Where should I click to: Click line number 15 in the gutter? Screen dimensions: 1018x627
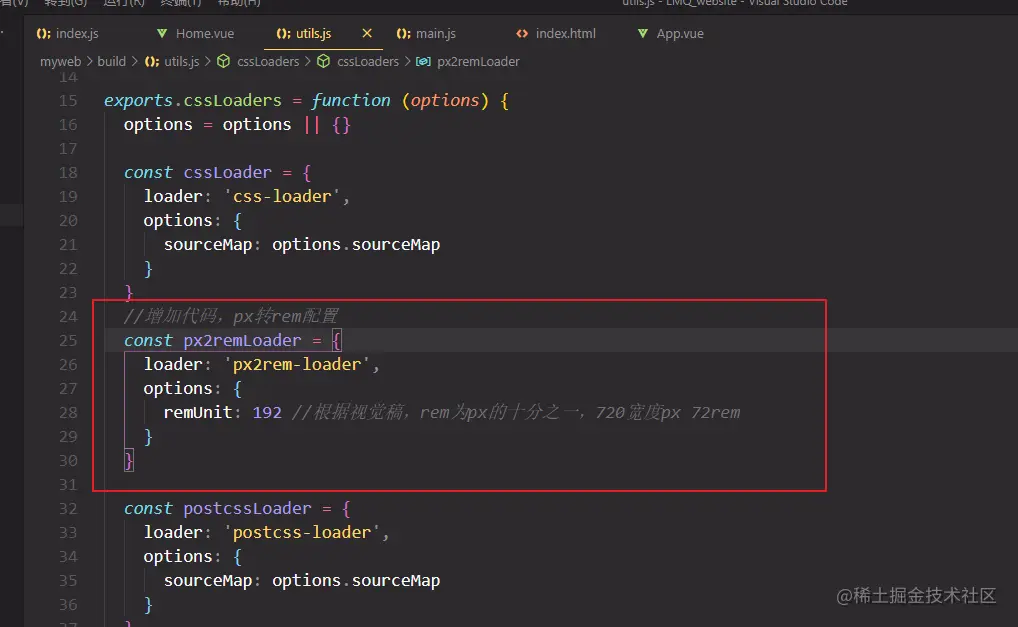click(68, 101)
